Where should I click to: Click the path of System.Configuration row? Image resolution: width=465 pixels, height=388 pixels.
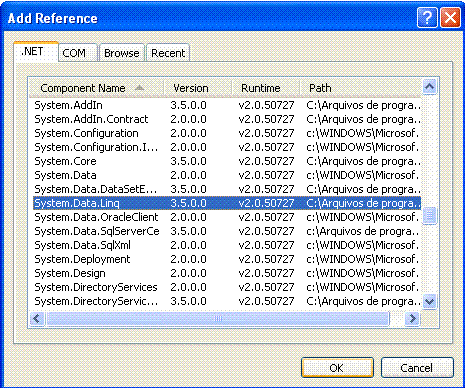point(363,133)
